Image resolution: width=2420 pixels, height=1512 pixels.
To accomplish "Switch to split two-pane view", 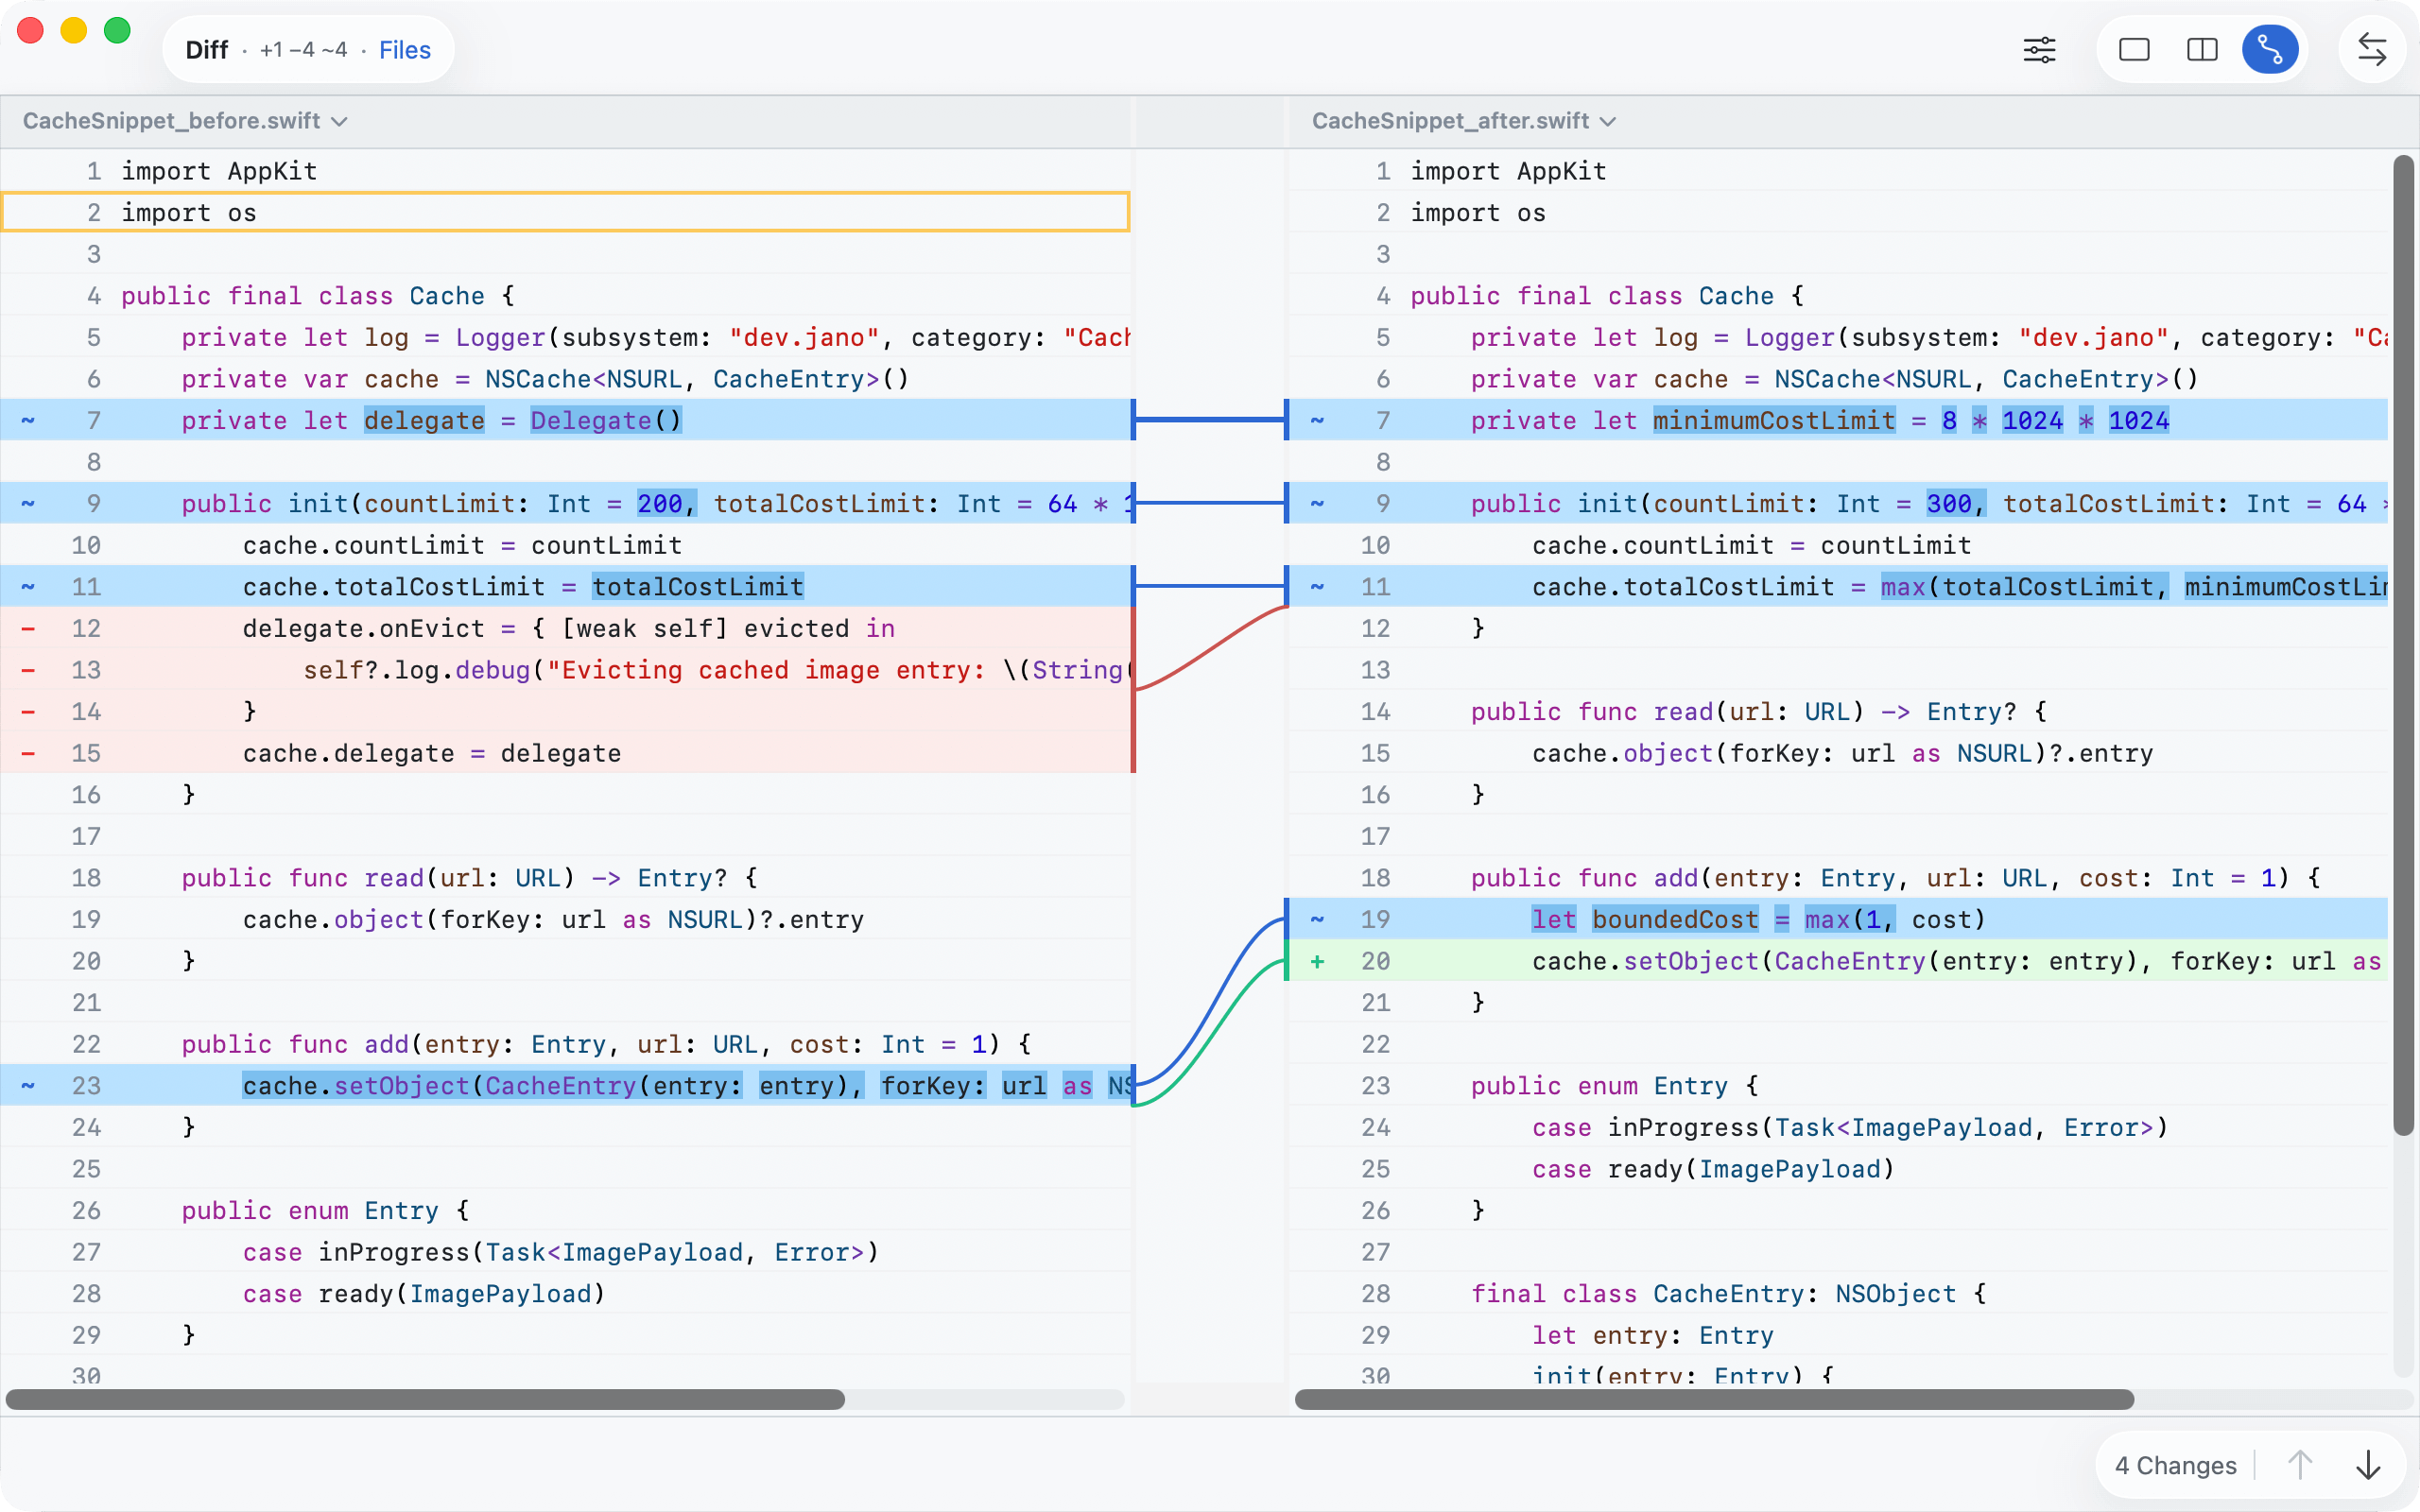I will pos(2202,50).
